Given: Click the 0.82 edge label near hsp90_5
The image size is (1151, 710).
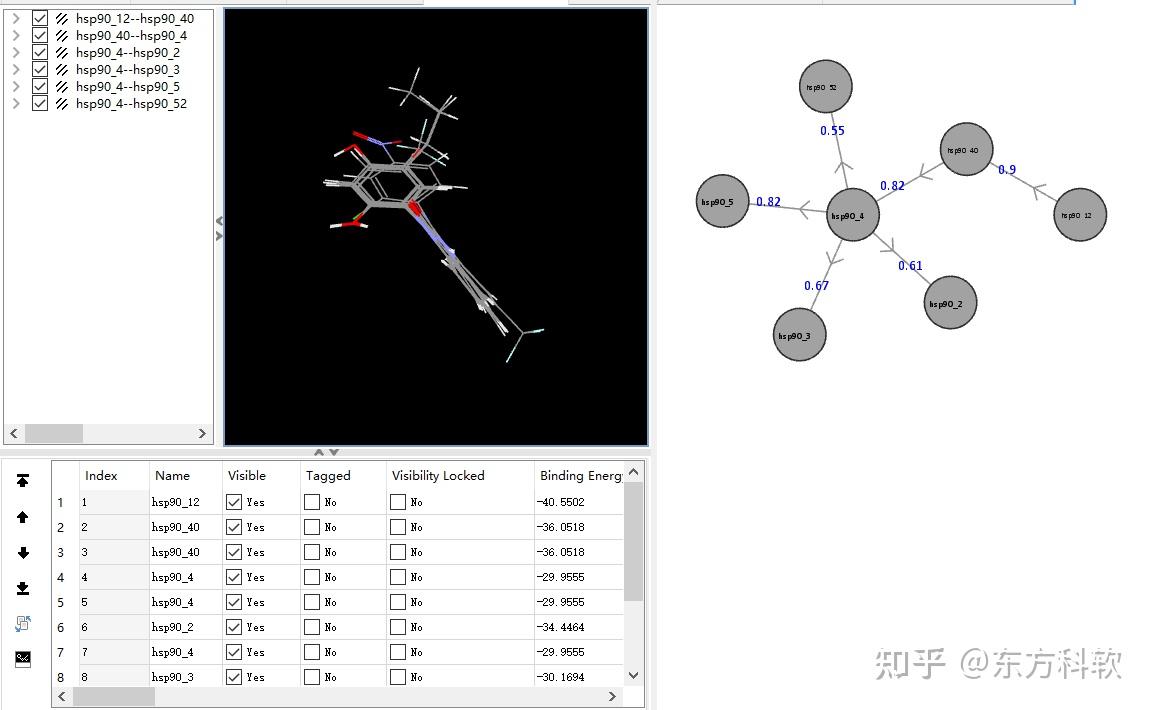Looking at the screenshot, I should [768, 201].
